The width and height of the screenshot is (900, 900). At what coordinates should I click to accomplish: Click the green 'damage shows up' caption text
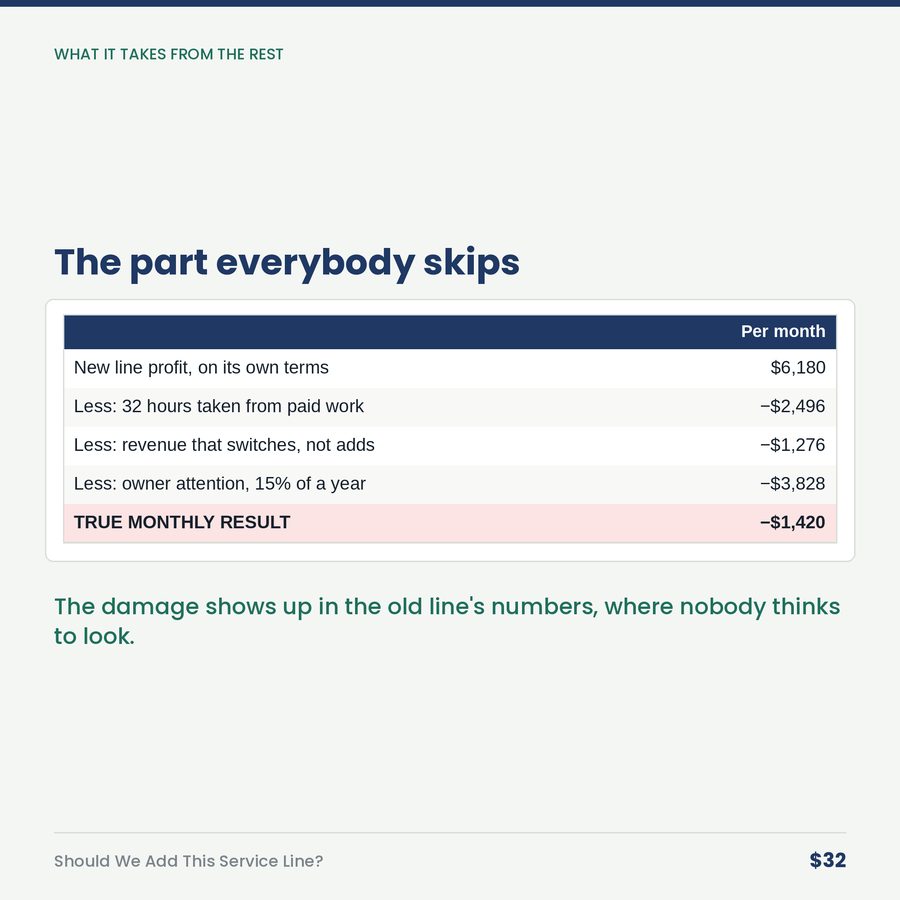coord(447,621)
